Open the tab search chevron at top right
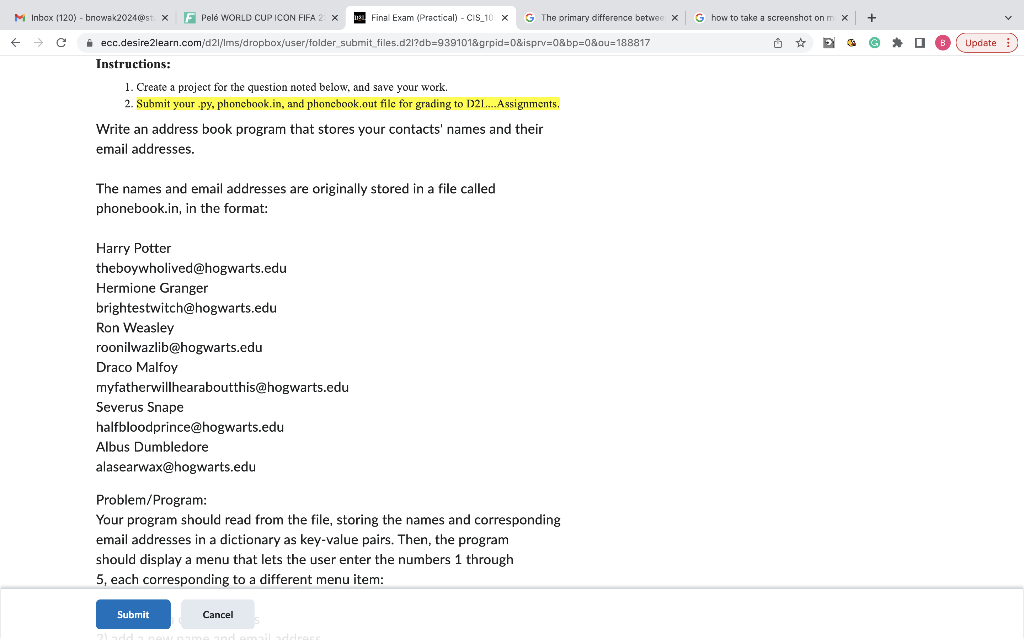 [1009, 17]
